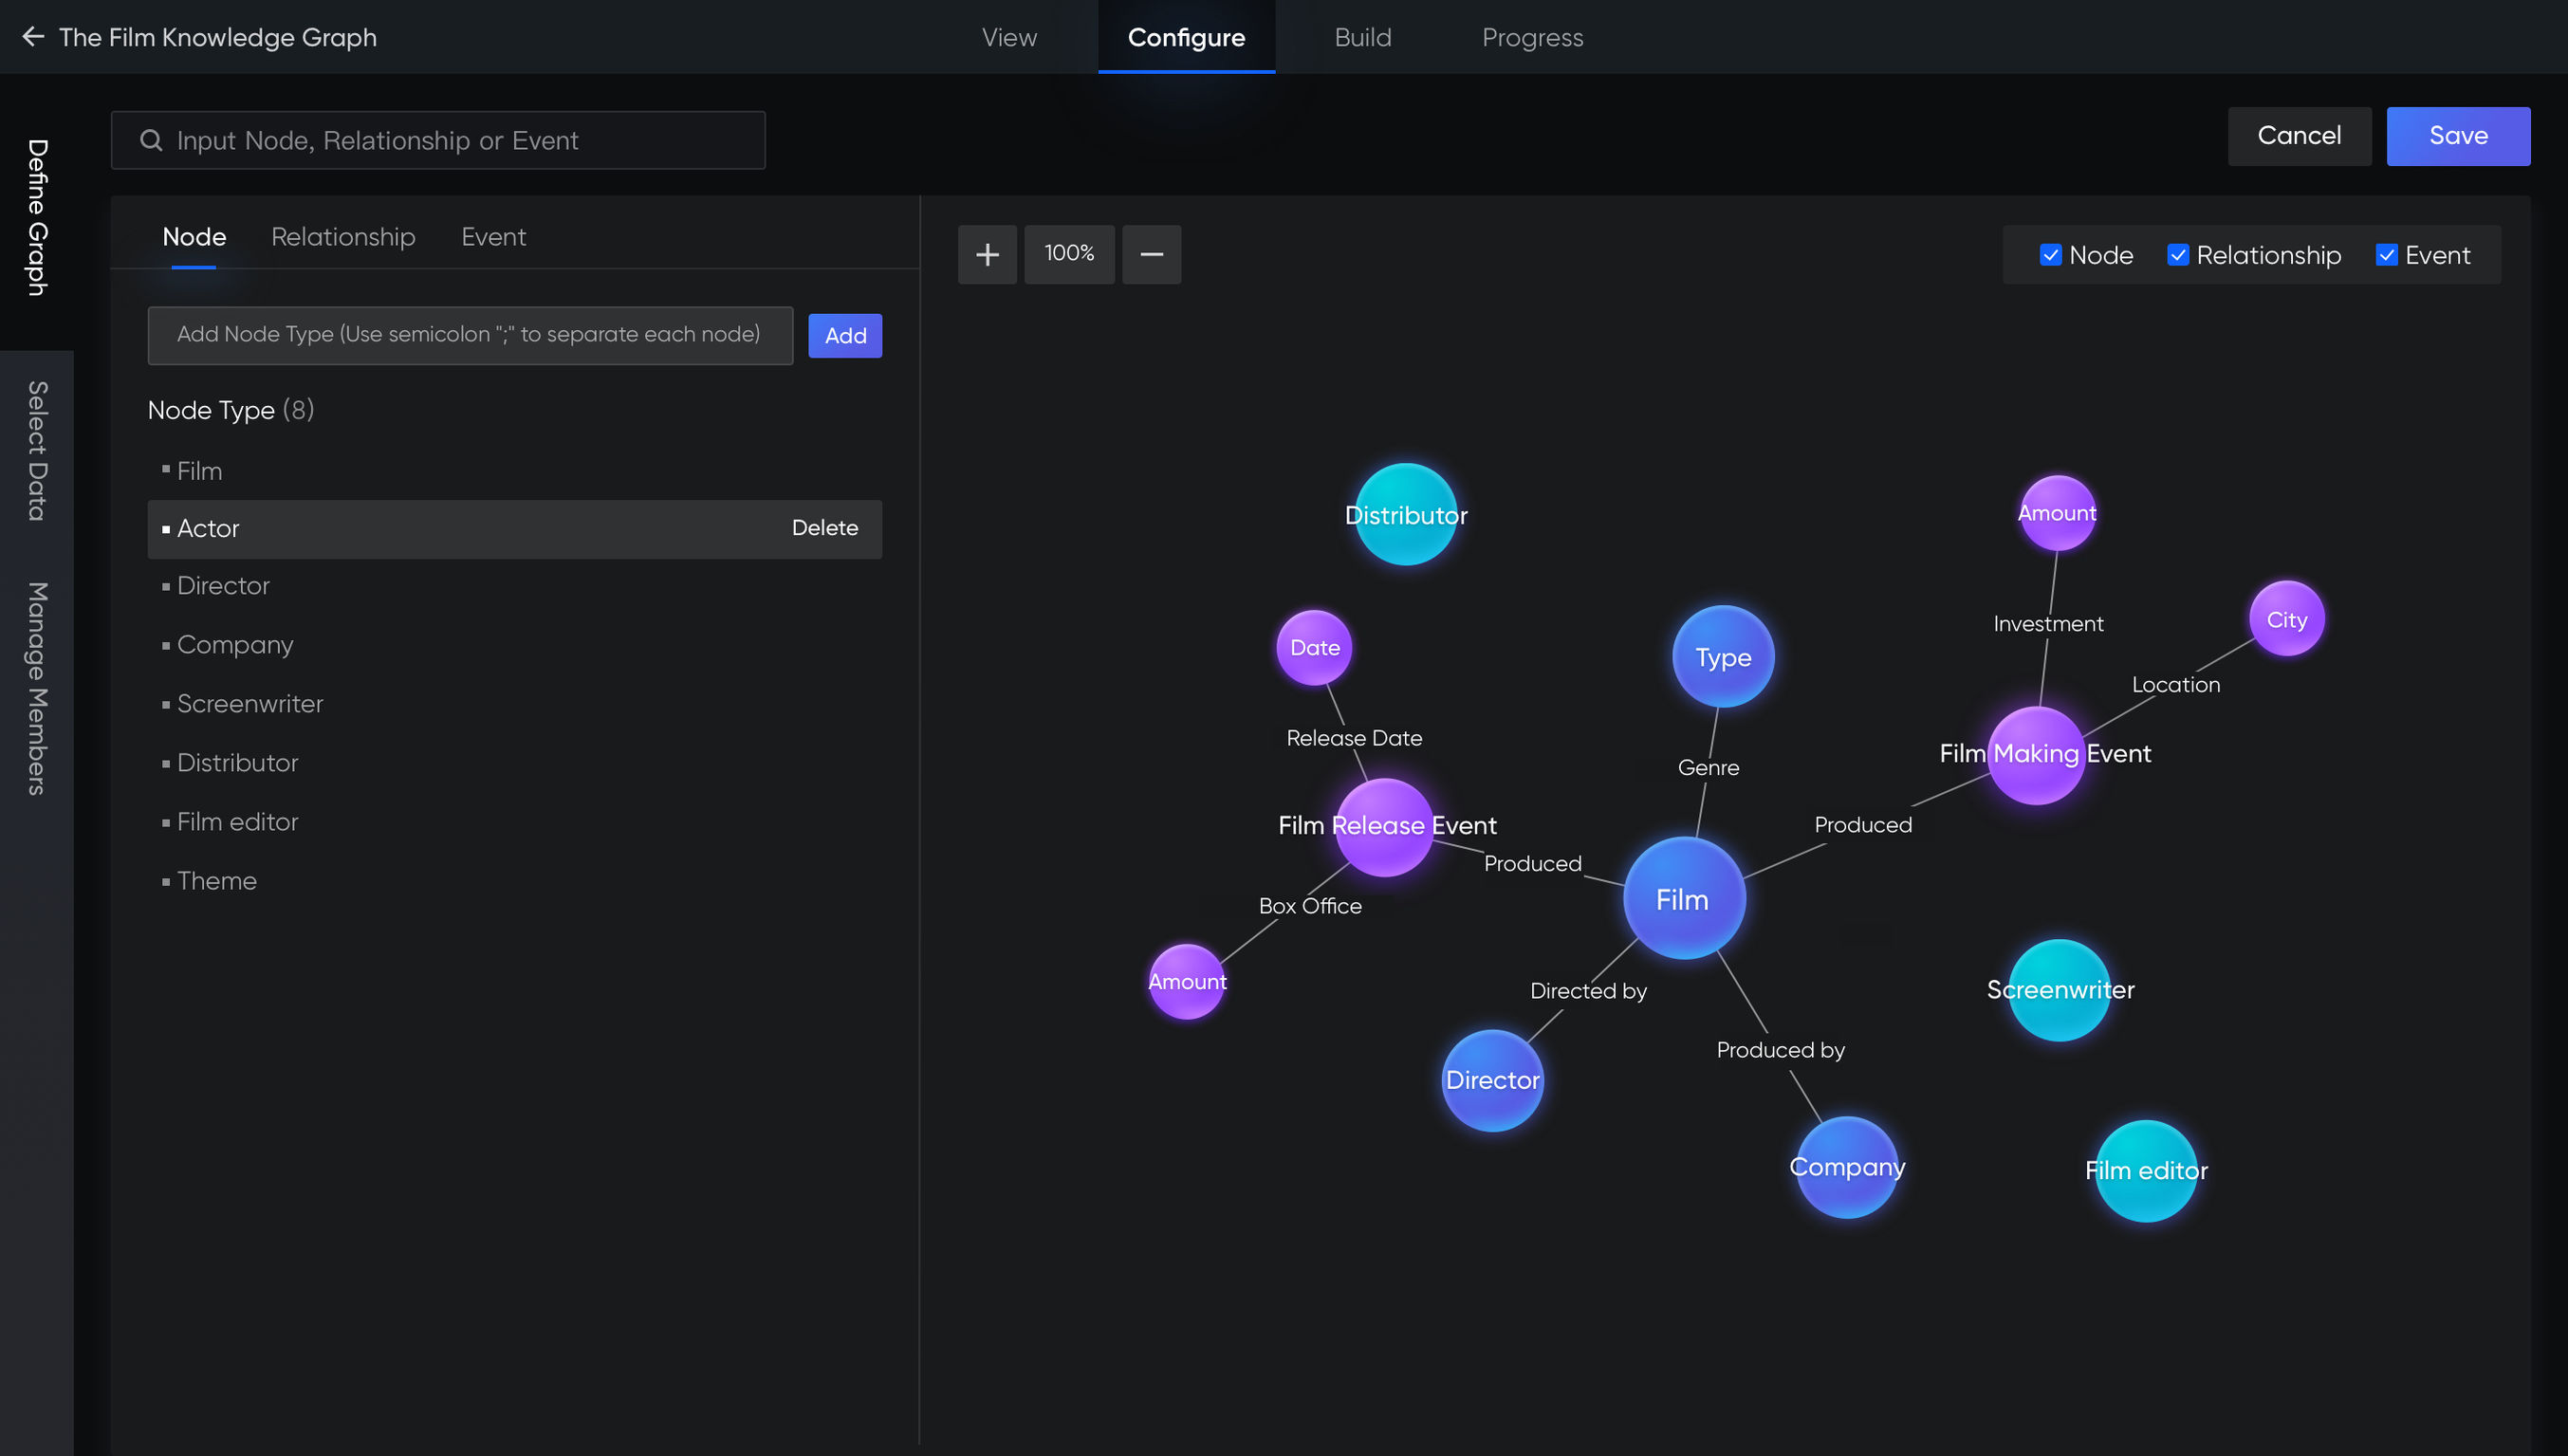Screen dimensions: 2568x1456
Task: Select the Film node in the graph
Action: tap(1683, 898)
